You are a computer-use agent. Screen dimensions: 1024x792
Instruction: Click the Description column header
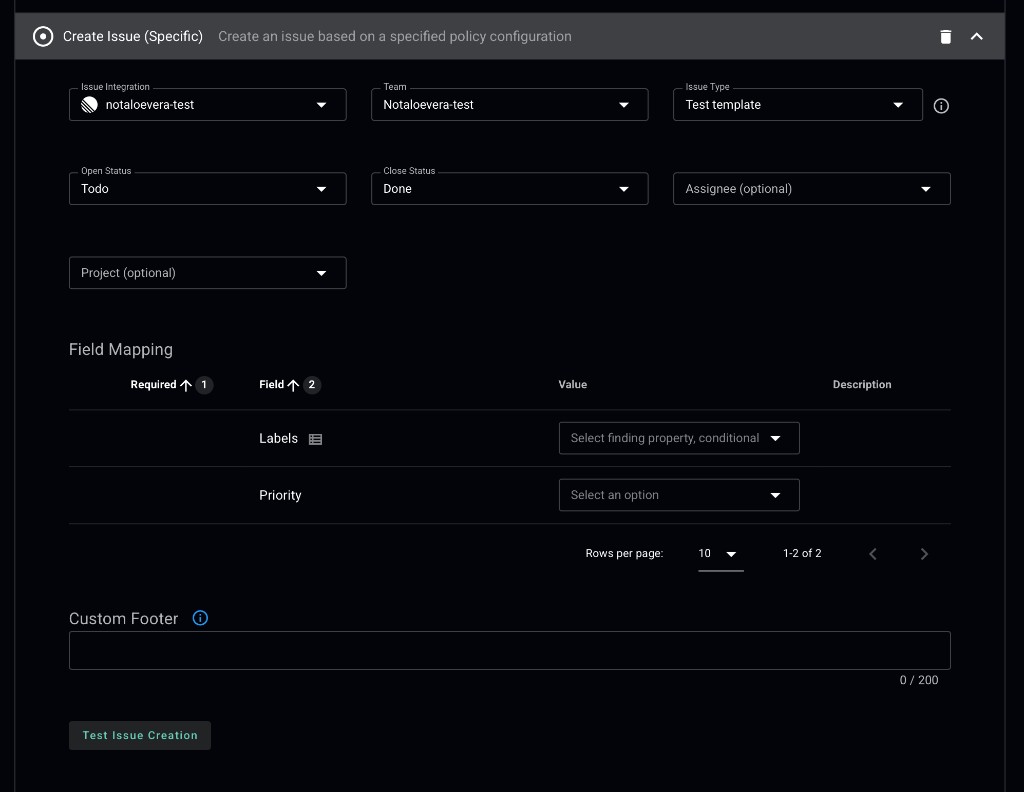coord(861,385)
